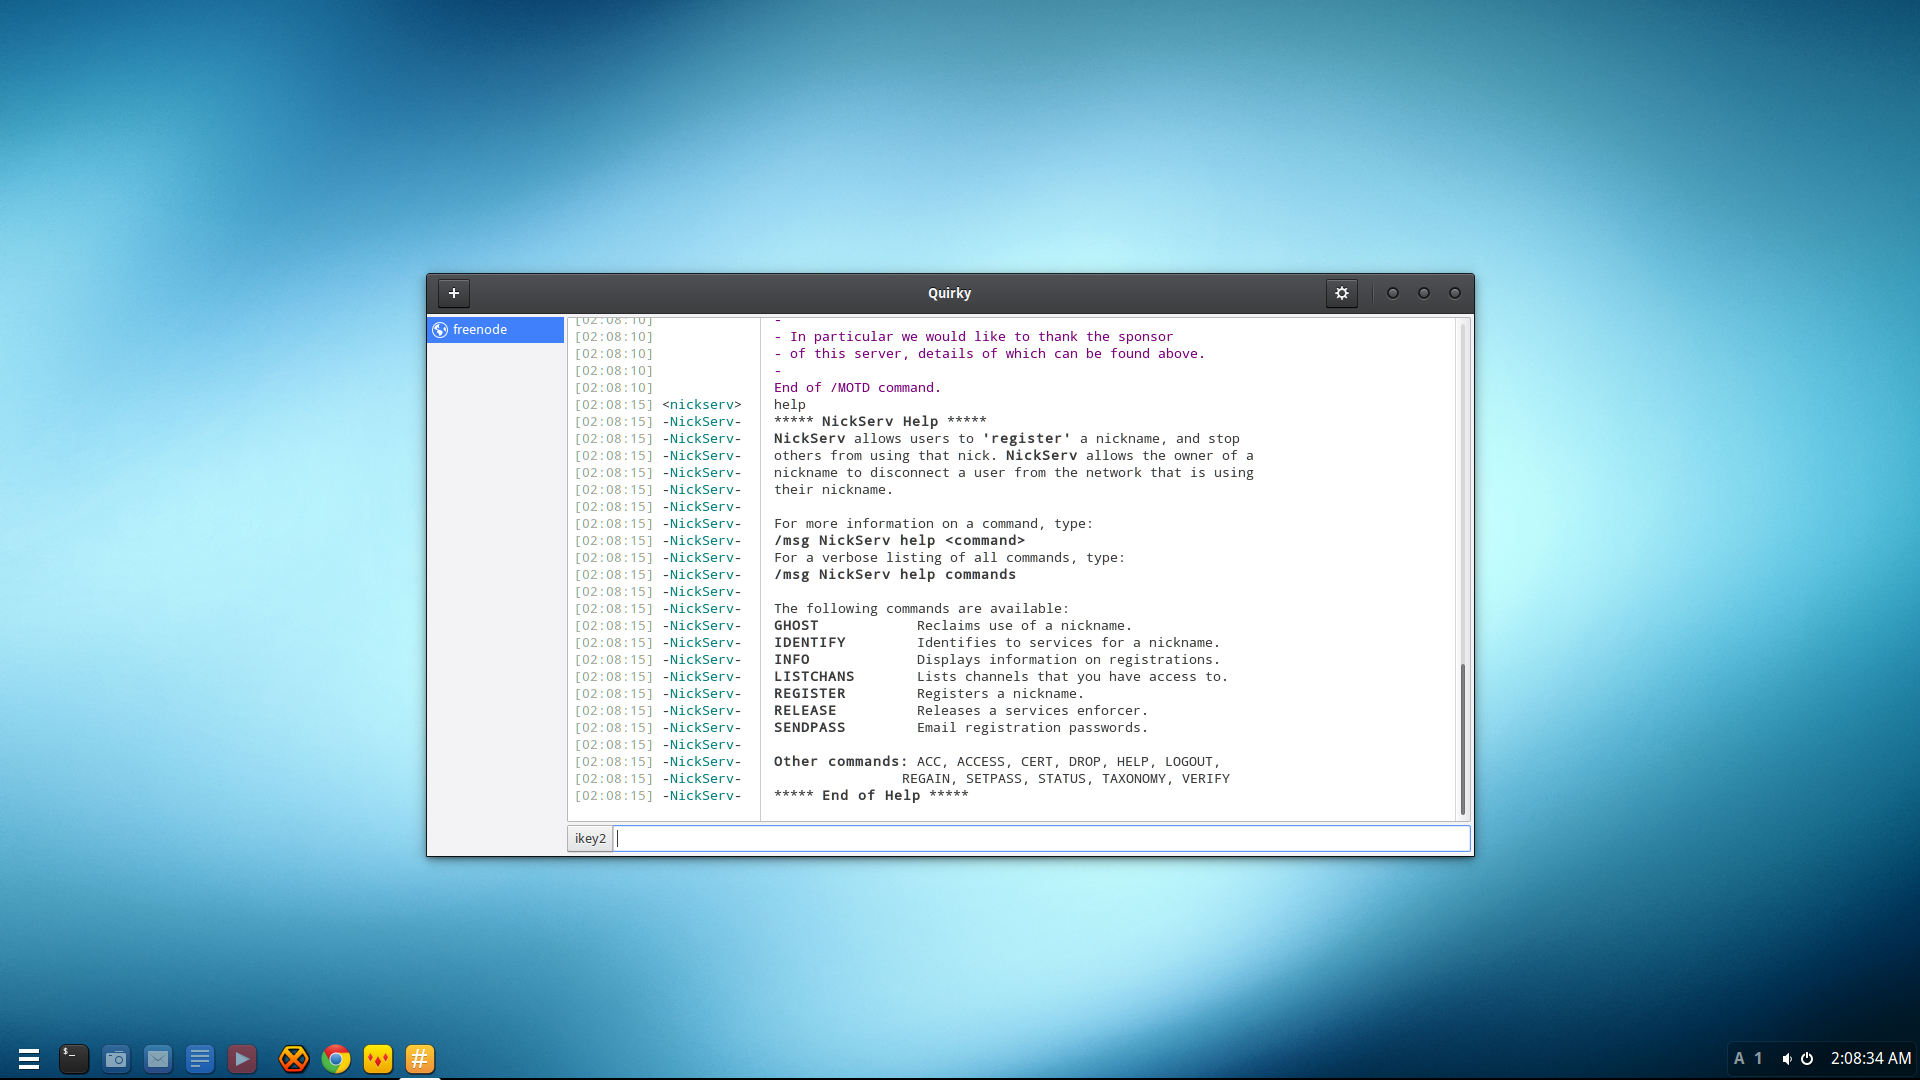Launch the media player in the panel

[x=242, y=1059]
